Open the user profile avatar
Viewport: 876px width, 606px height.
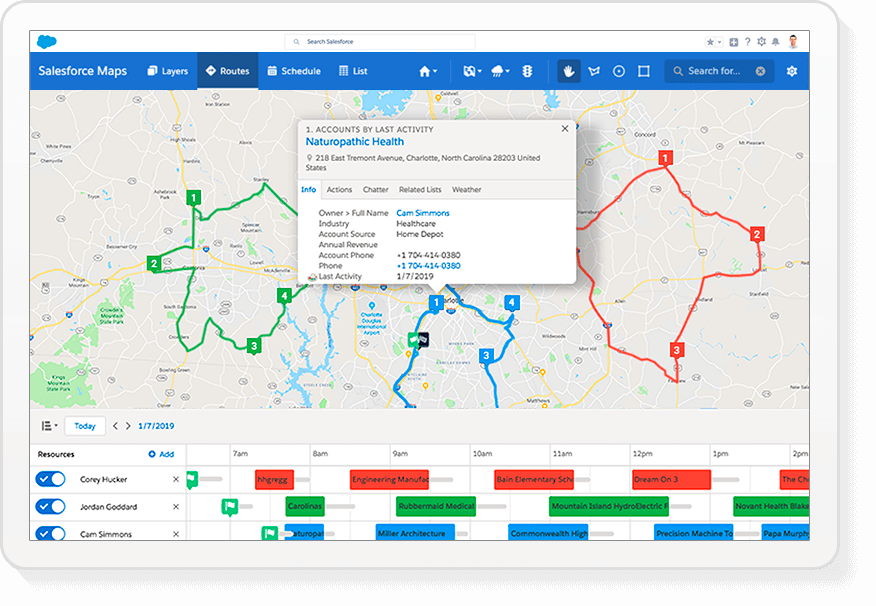pyautogui.click(x=793, y=41)
